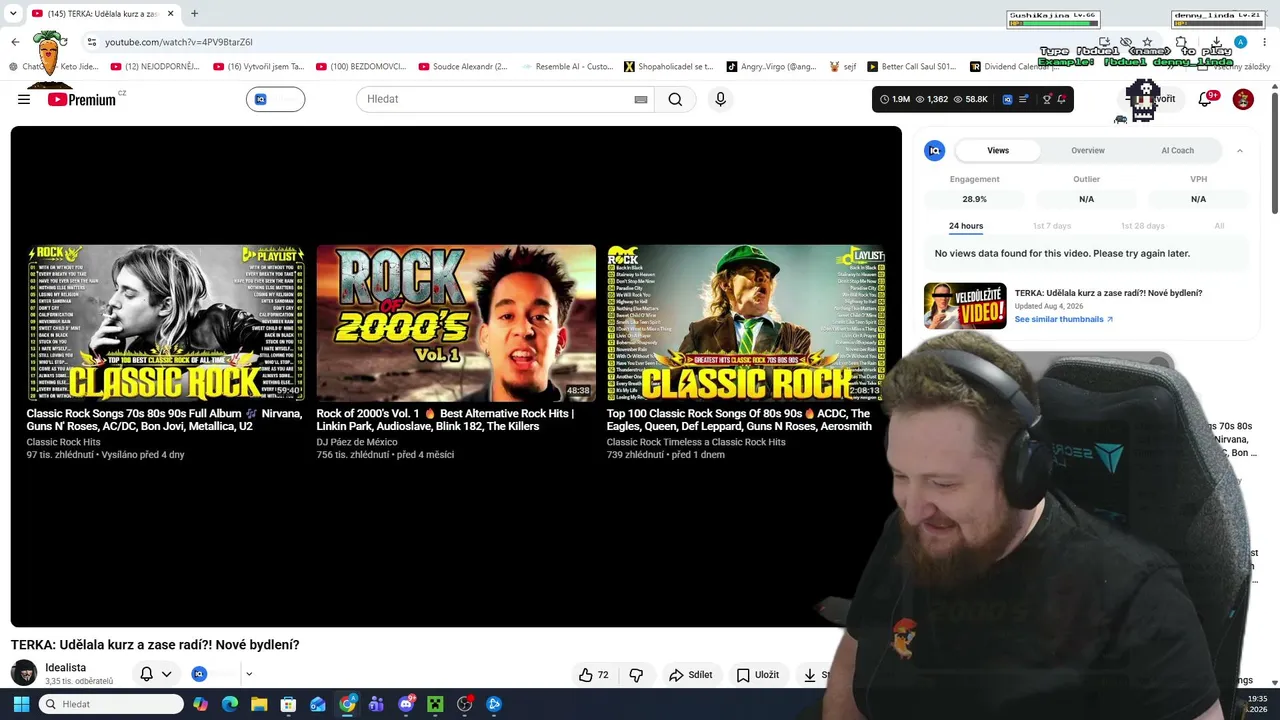
Task: Click the Engagement 28.9% value
Action: [x=974, y=199]
